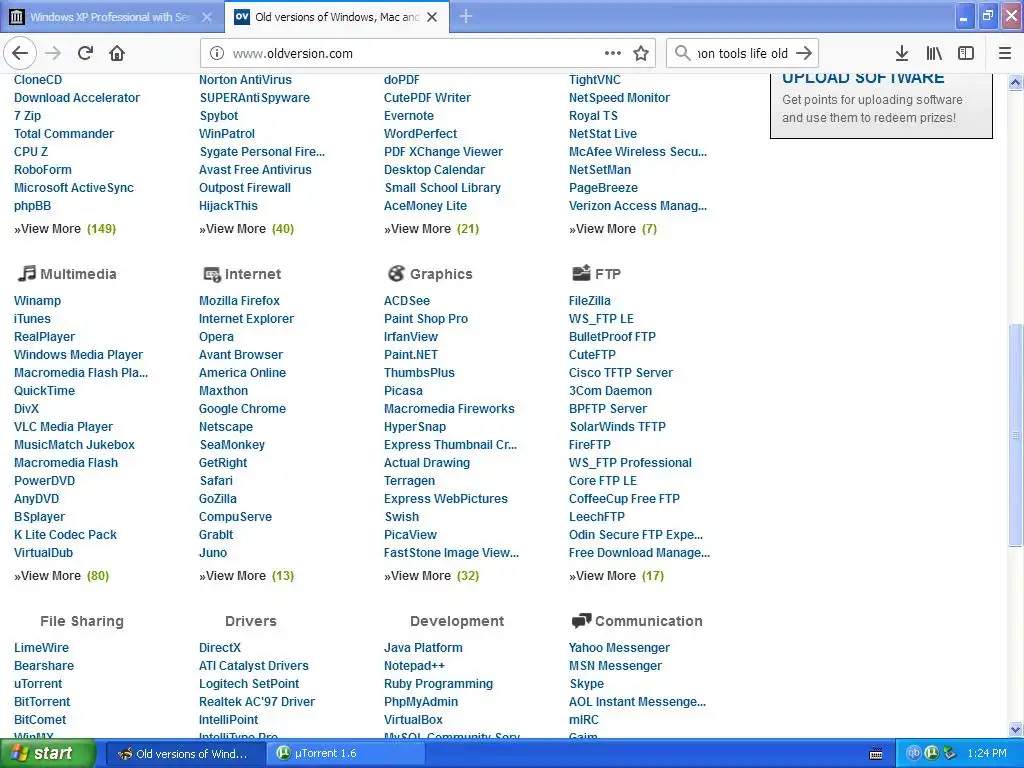Image resolution: width=1024 pixels, height=768 pixels.
Task: Open the FileZilla link
Action: point(590,300)
